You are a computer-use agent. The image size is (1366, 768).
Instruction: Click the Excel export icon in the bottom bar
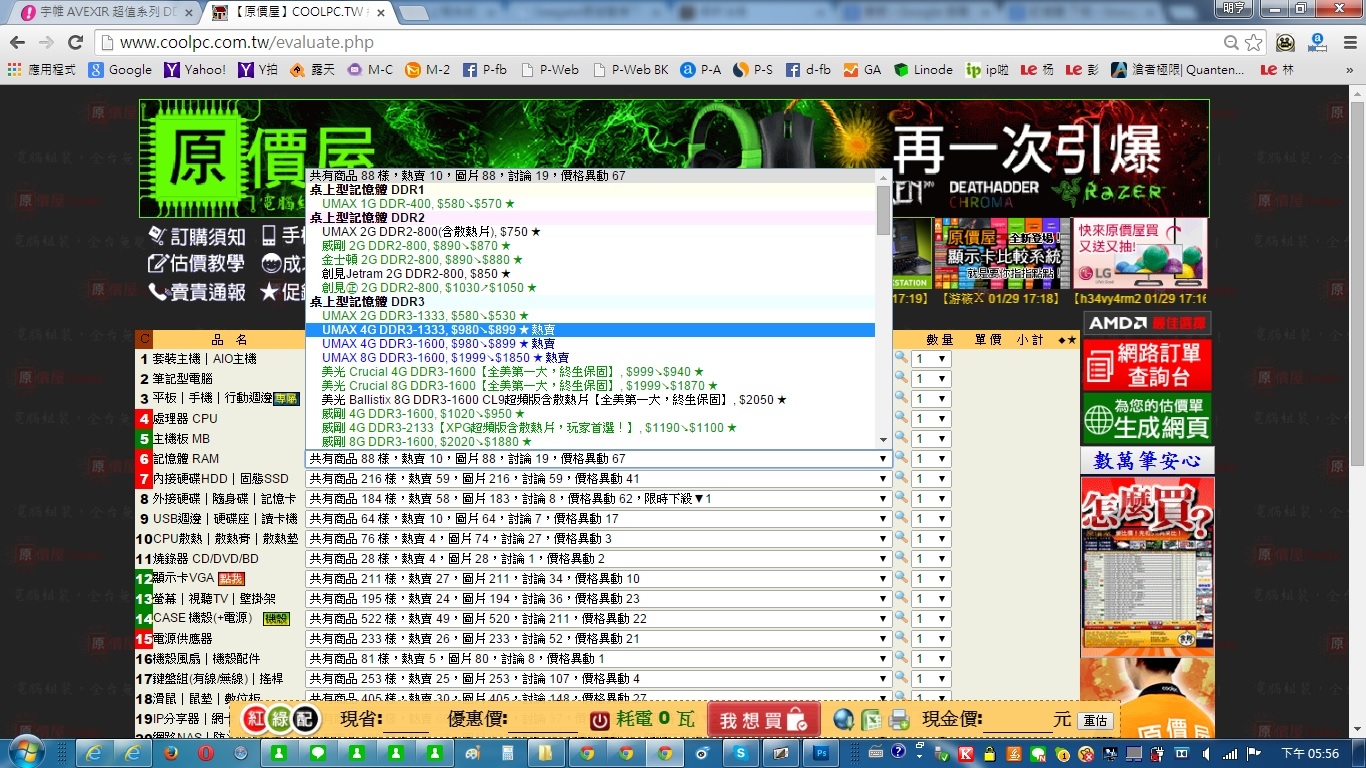[871, 719]
